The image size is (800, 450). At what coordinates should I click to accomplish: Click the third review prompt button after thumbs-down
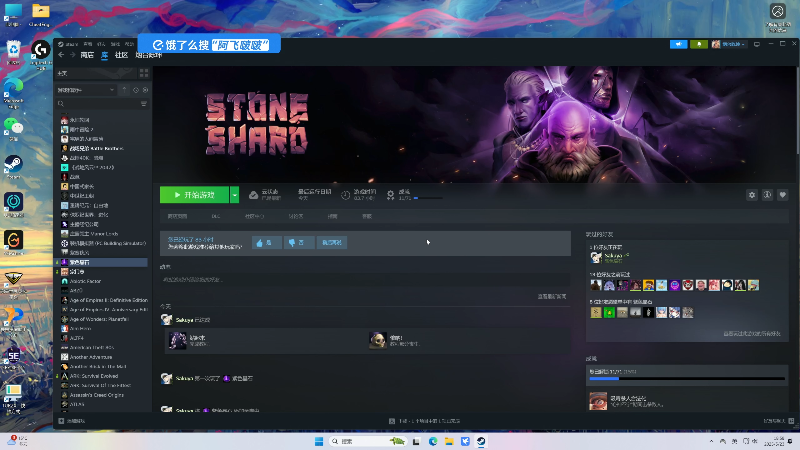tap(332, 243)
